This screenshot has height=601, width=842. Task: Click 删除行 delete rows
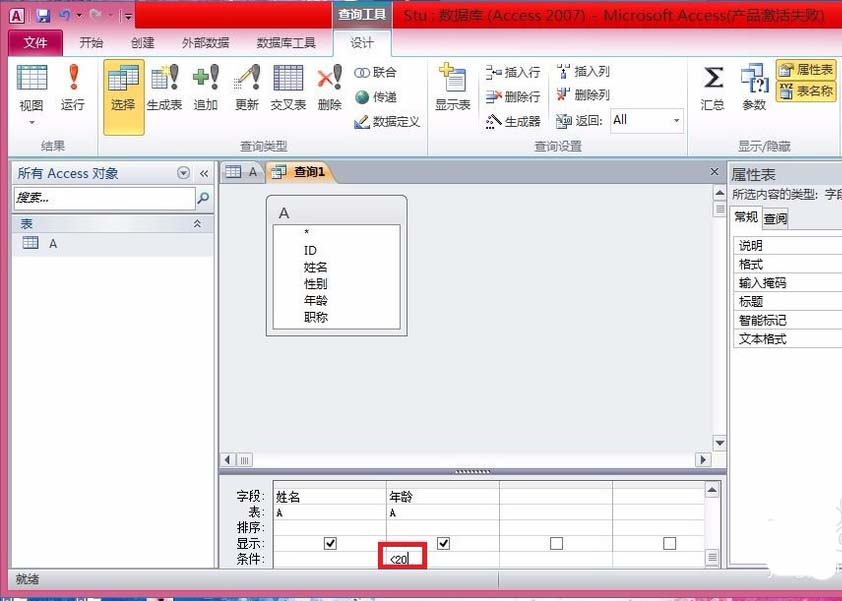(x=513, y=97)
